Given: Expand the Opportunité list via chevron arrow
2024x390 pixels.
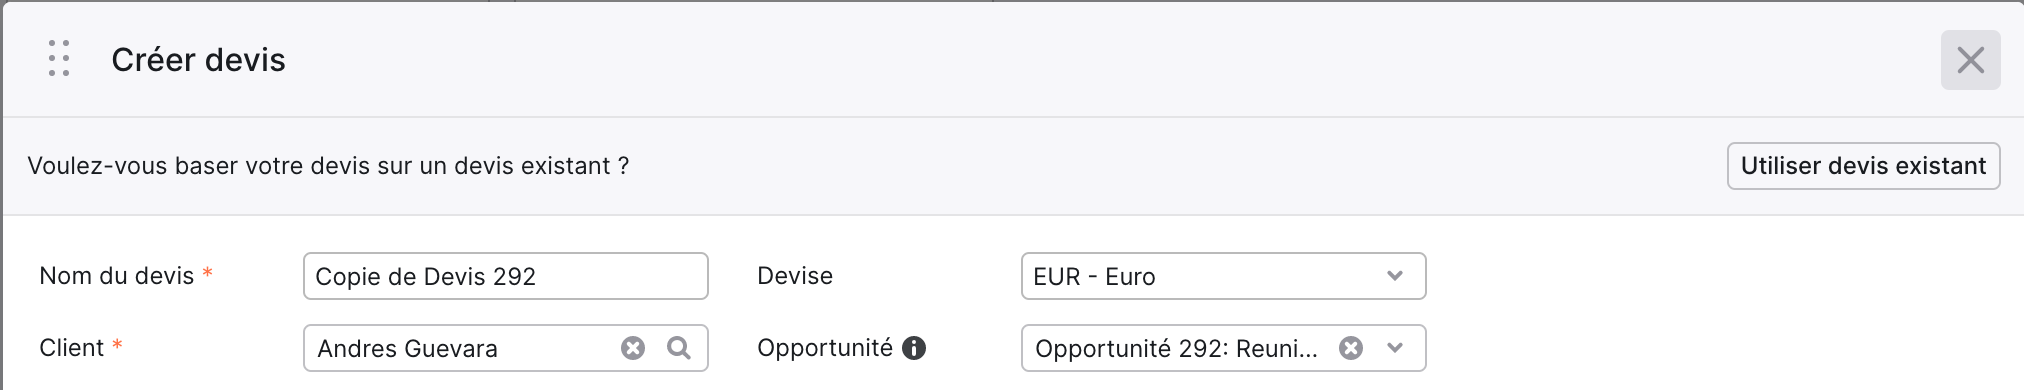Looking at the screenshot, I should pyautogui.click(x=1395, y=348).
